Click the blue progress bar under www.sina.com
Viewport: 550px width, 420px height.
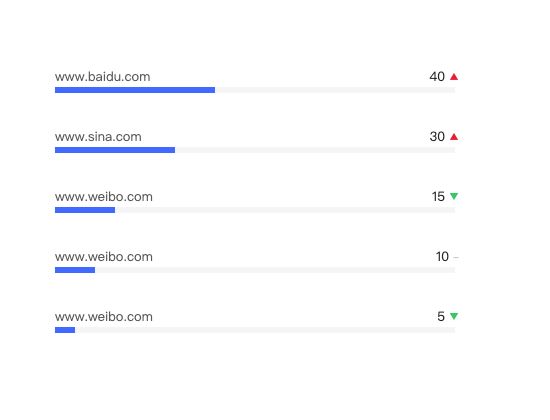point(115,150)
